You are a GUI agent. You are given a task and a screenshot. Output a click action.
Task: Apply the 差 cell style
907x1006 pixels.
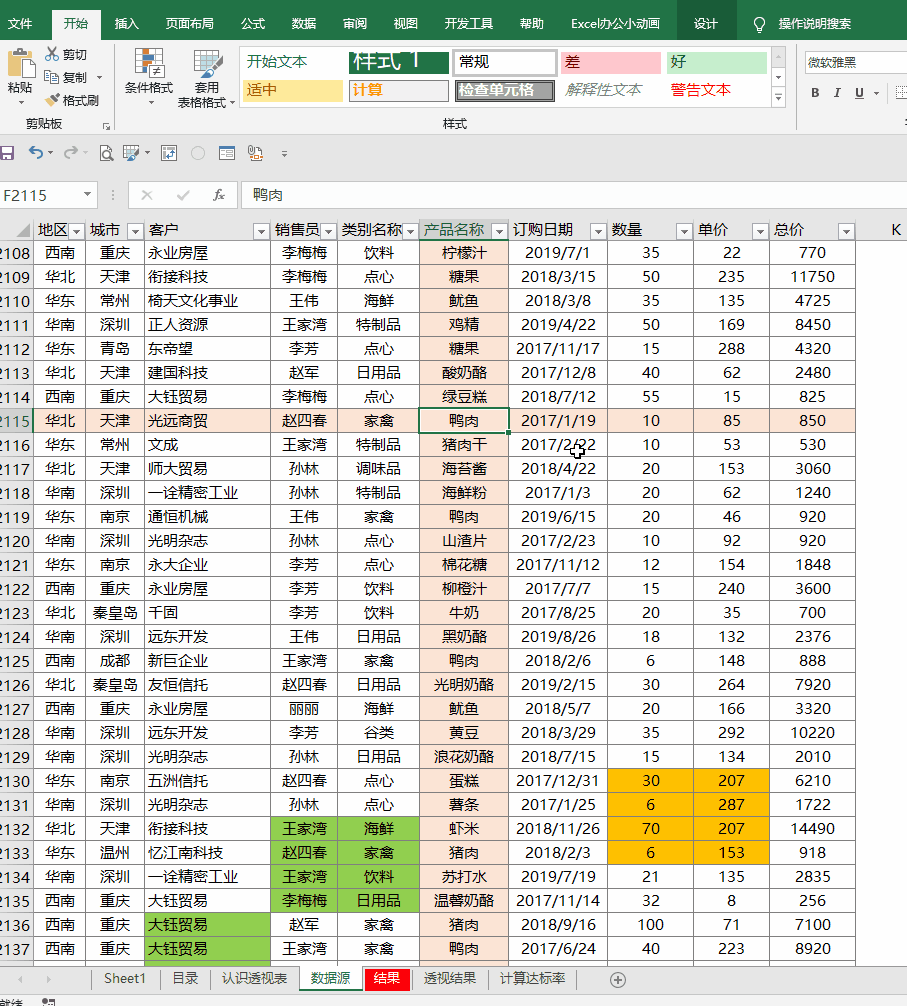pyautogui.click(x=611, y=62)
